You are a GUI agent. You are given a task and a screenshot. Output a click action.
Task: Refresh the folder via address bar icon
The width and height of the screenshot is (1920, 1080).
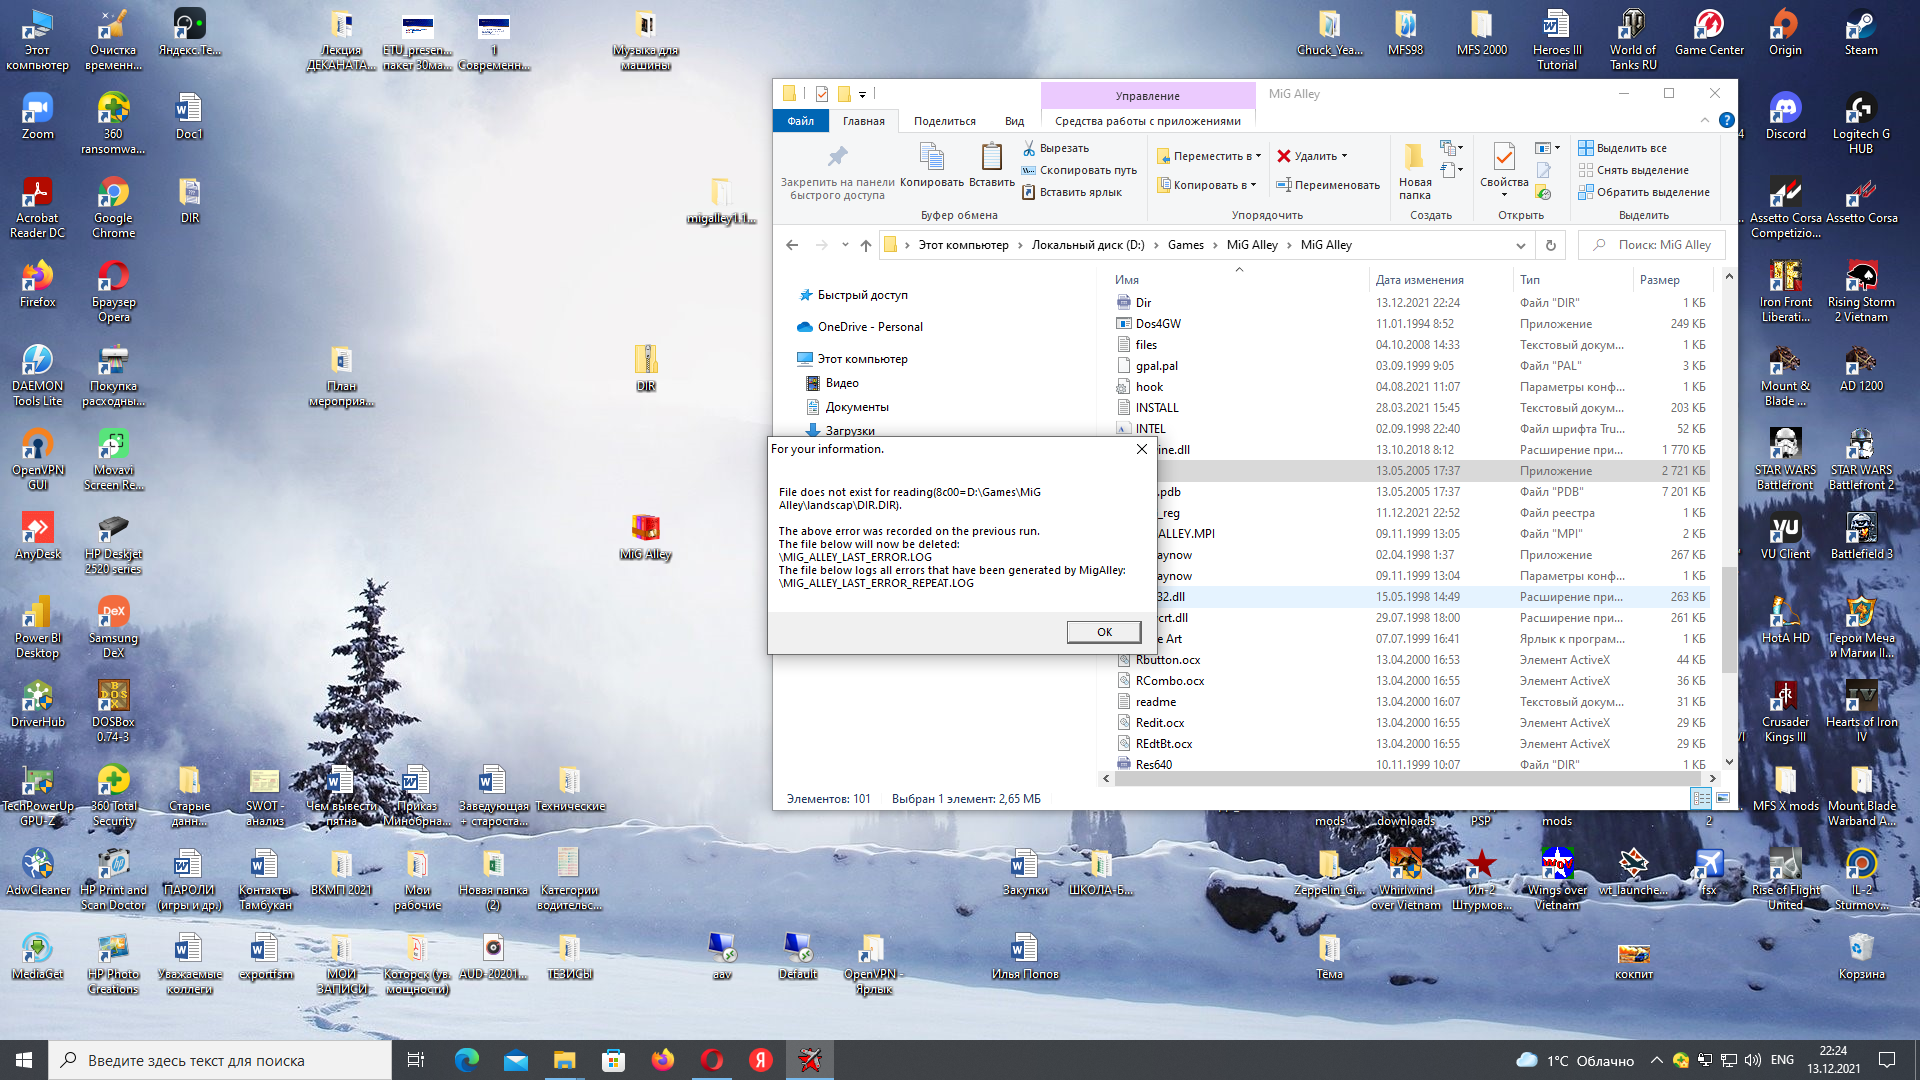(1550, 245)
